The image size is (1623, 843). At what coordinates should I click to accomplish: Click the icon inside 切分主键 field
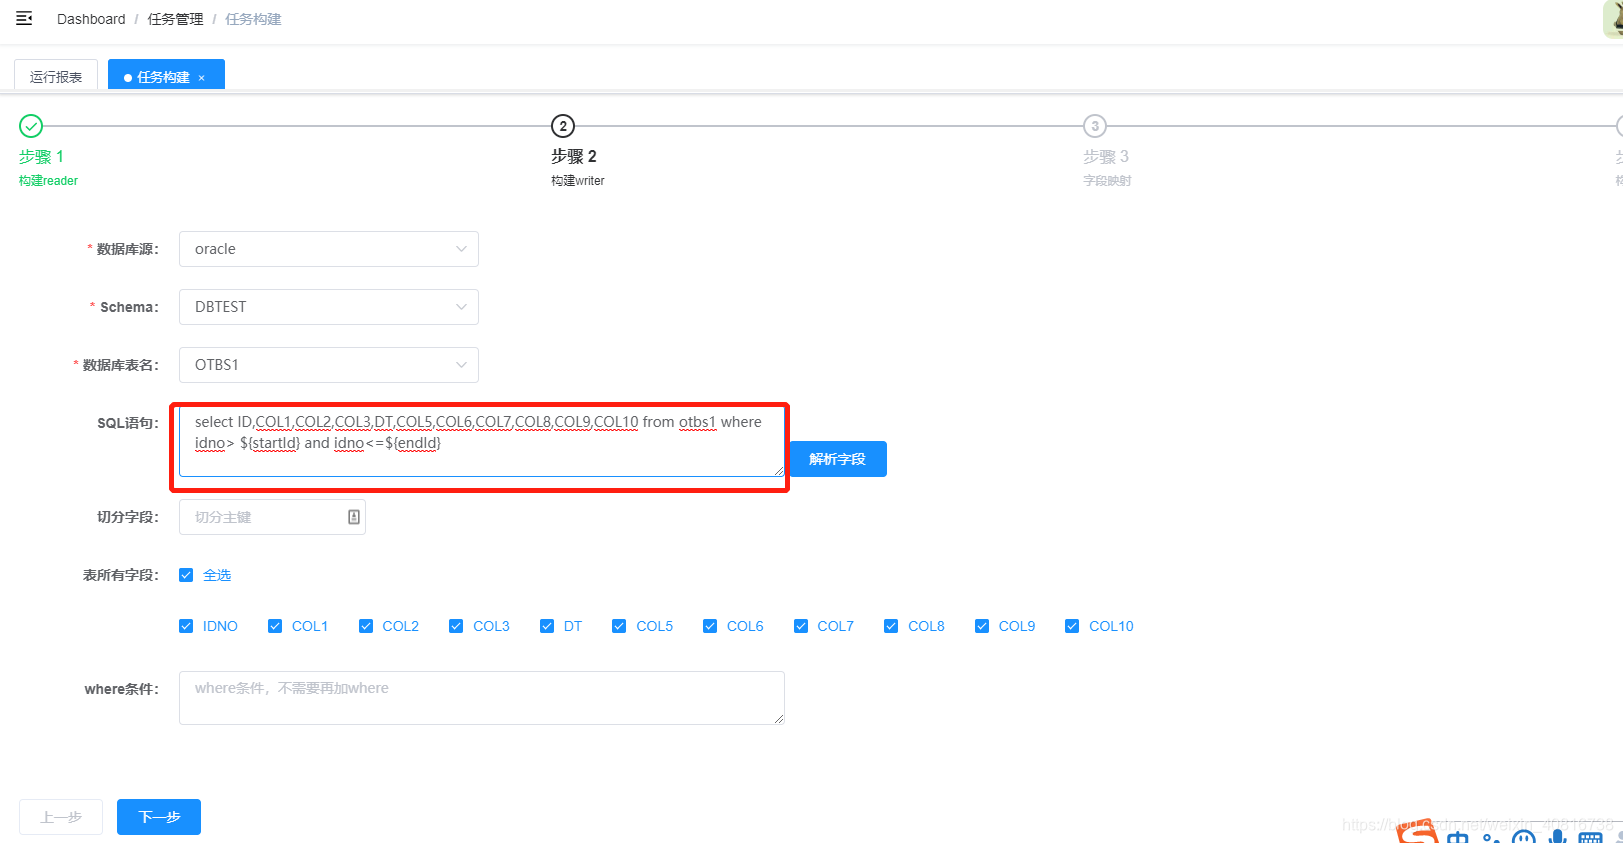(x=354, y=517)
